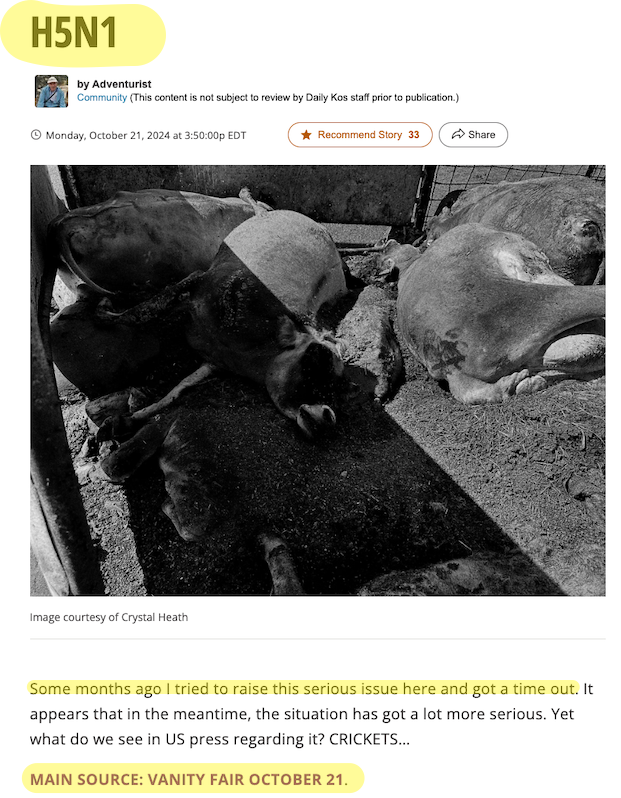The image size is (621, 798).
Task: Click the MAIN SOURCE: VANITY FAIR heading
Action: click(189, 779)
